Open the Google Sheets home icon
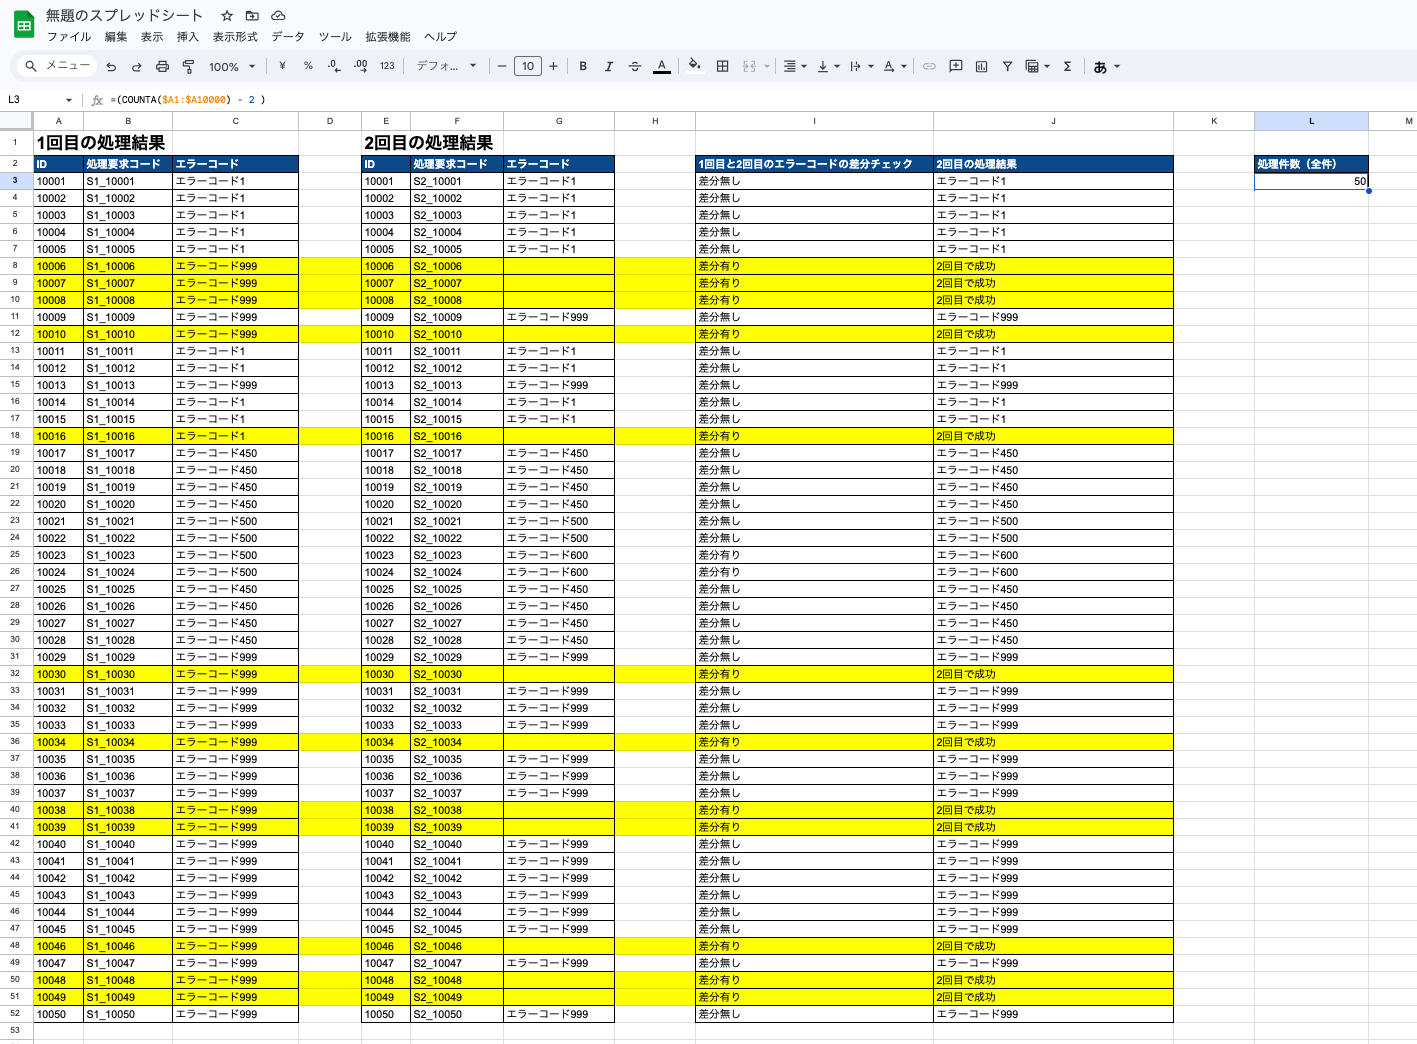Image resolution: width=1417 pixels, height=1044 pixels. coord(24,25)
